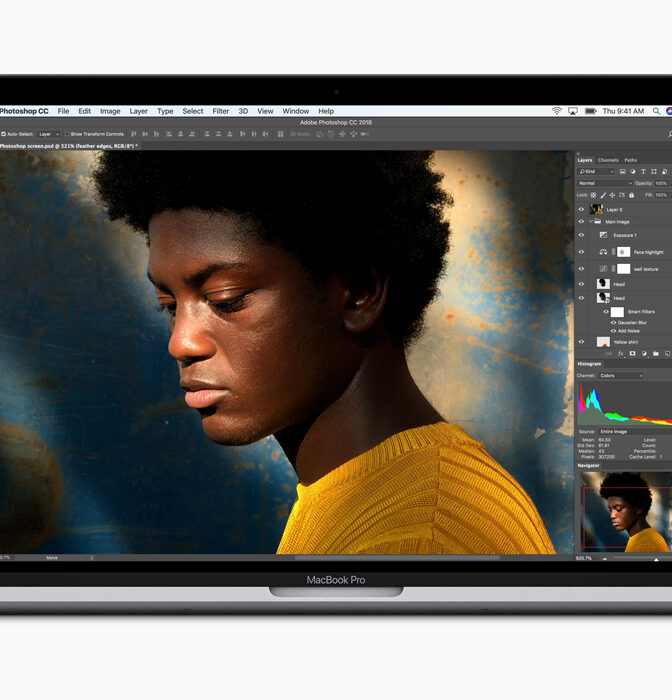Select the Exposure 1 adjustment layer
The image size is (672, 700).
(x=624, y=235)
